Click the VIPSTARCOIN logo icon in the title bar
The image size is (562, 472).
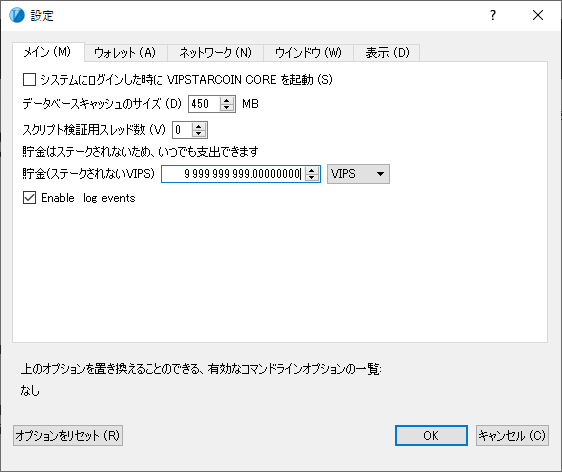coord(17,15)
